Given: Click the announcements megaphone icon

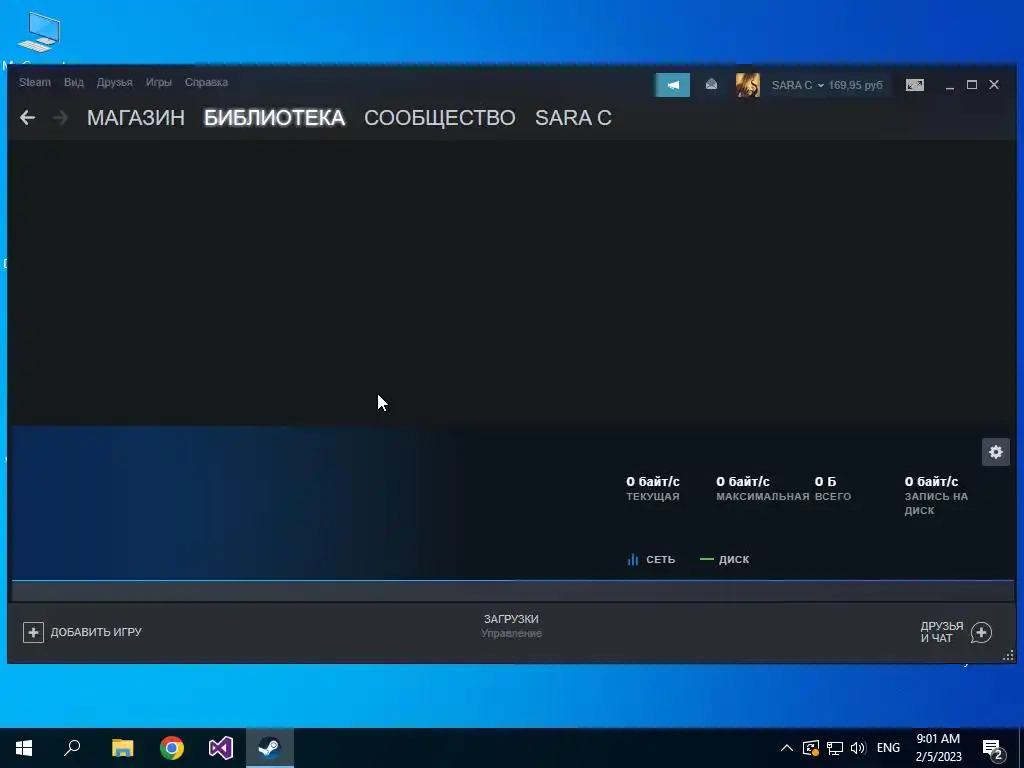Looking at the screenshot, I should (x=673, y=85).
